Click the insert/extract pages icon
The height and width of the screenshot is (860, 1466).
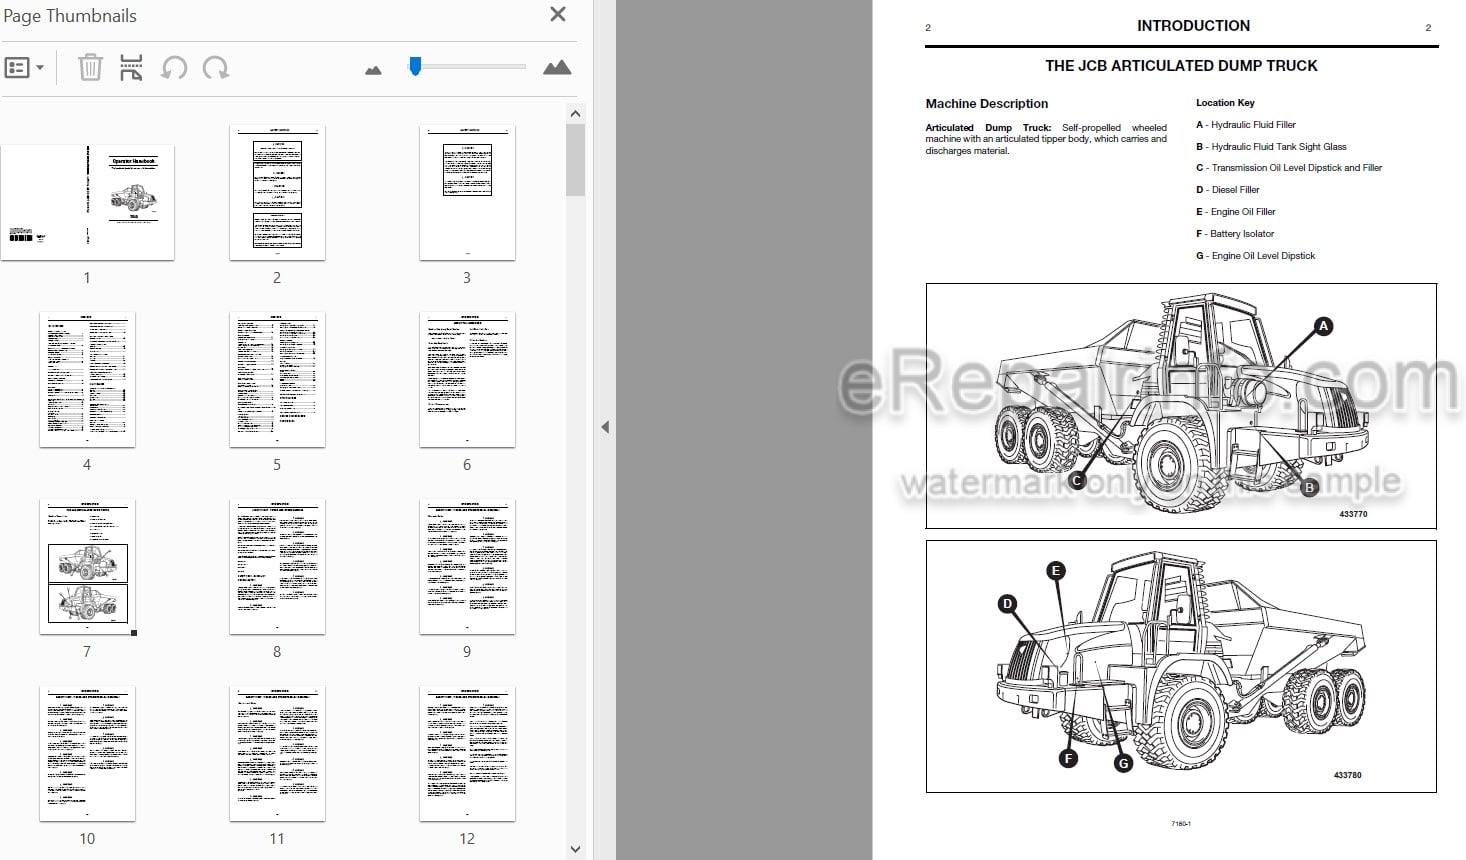131,67
